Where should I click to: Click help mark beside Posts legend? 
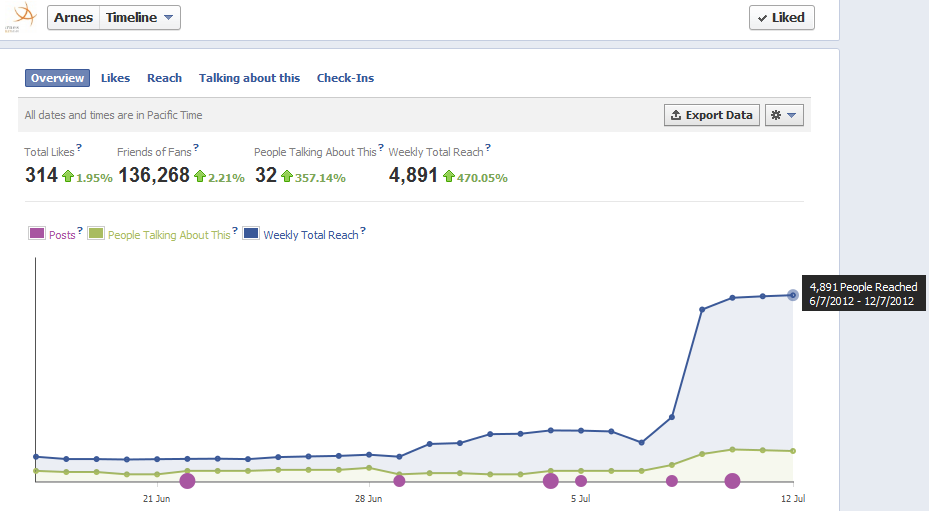coord(80,232)
